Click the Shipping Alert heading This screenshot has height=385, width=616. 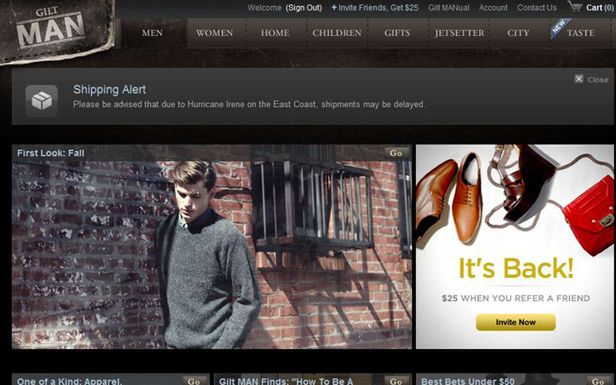point(110,90)
